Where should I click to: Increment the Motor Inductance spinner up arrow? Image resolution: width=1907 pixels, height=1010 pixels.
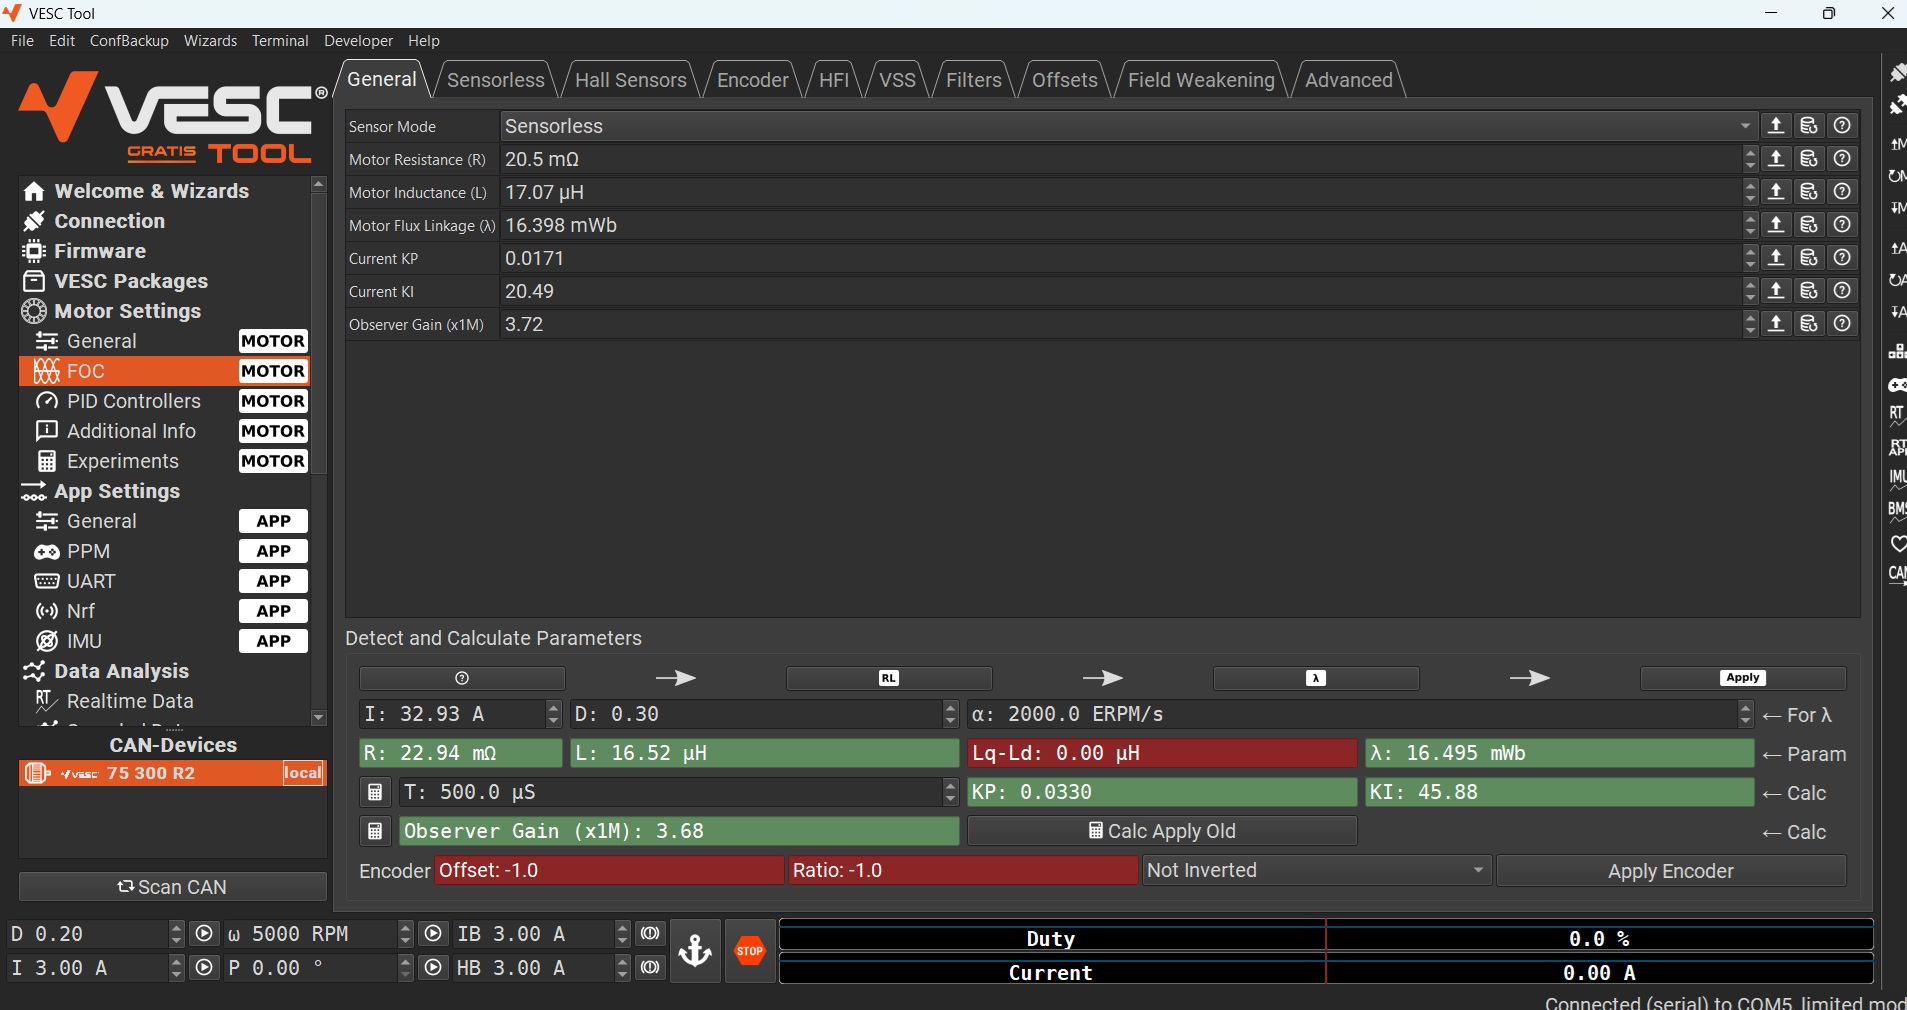point(1750,187)
